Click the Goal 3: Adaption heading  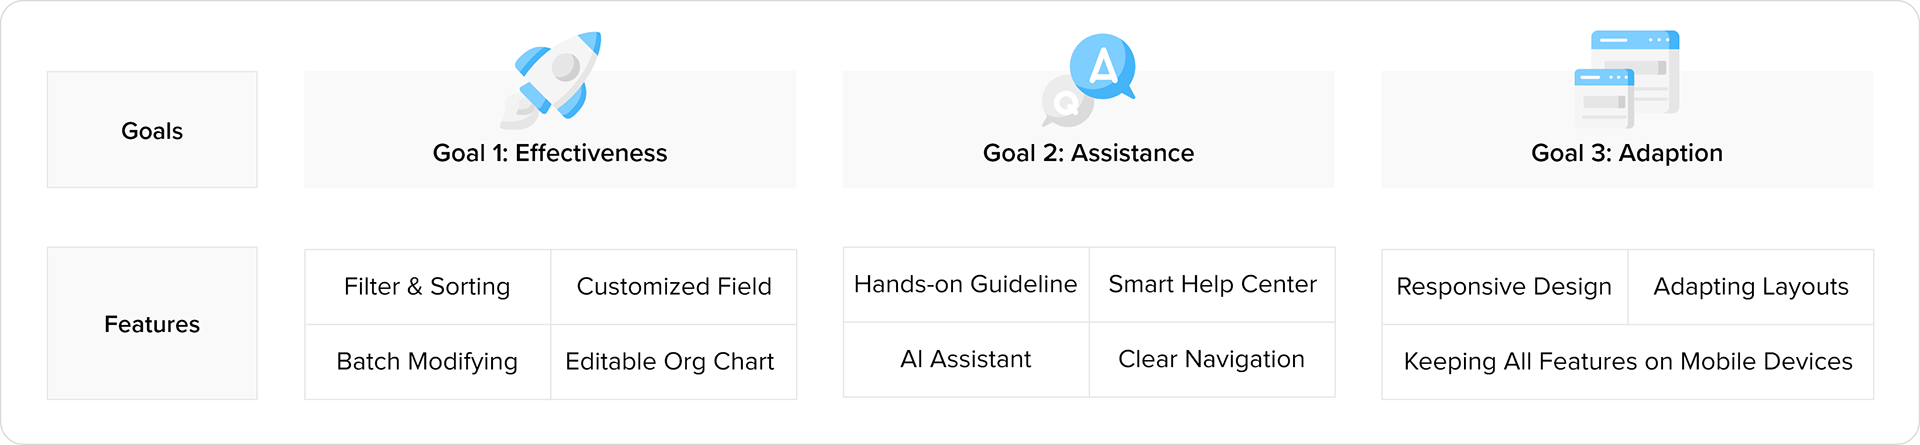[1626, 153]
